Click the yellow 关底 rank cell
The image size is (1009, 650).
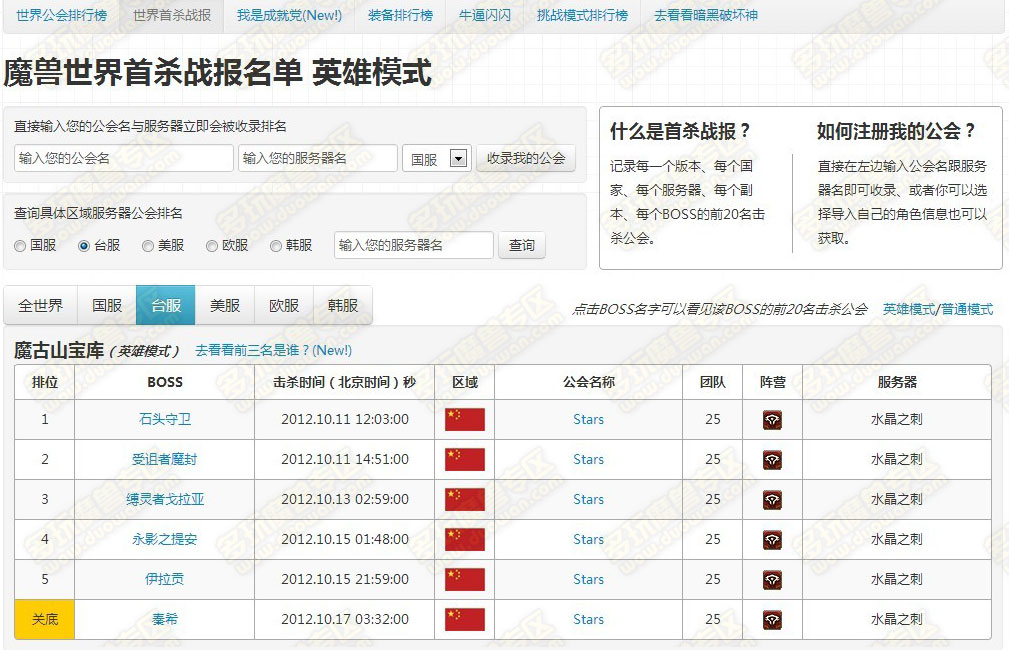pyautogui.click(x=45, y=619)
